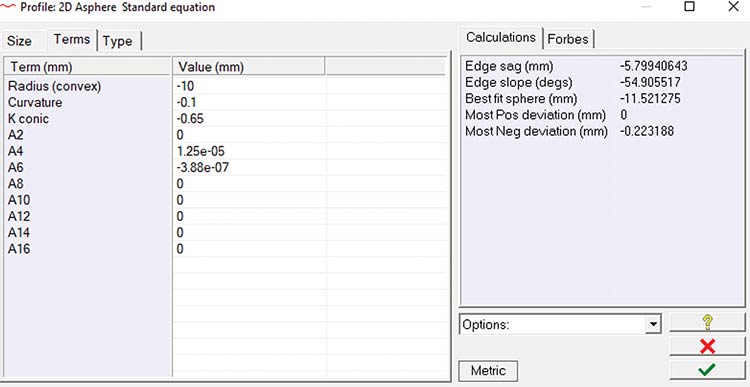Image resolution: width=750 pixels, height=387 pixels.
Task: Switch to the Forbes tab
Action: coord(568,39)
